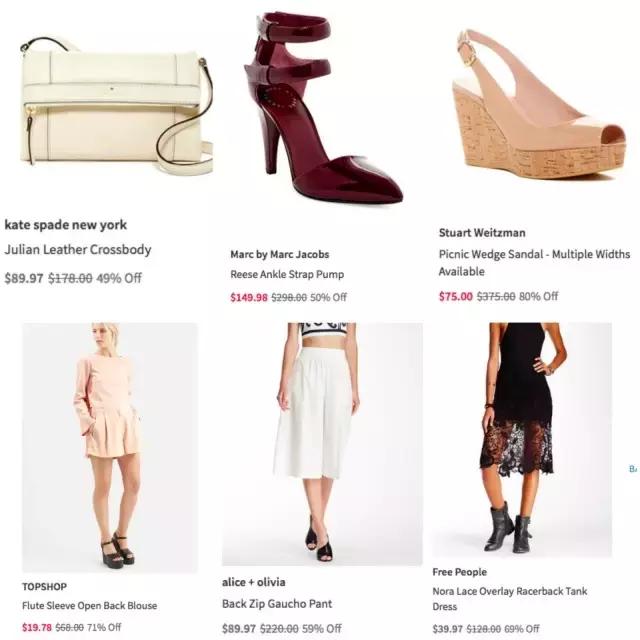Open the Picnic Wedge Sandal product title
640x640 pixels.
(534, 262)
